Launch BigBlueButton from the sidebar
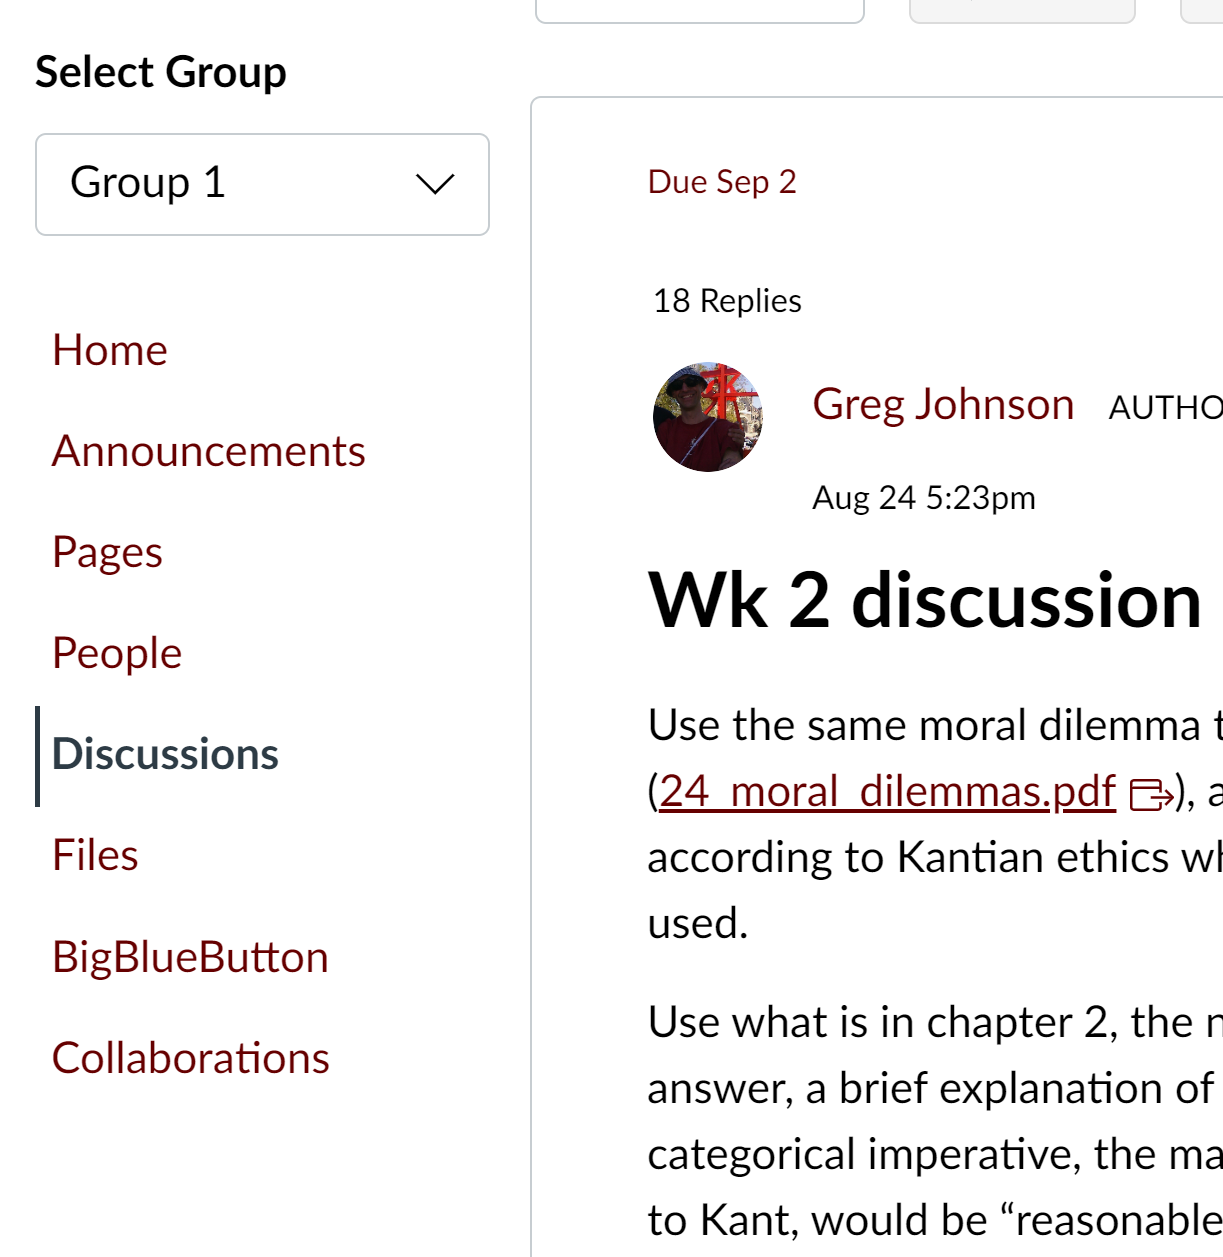The height and width of the screenshot is (1257, 1223). point(190,957)
